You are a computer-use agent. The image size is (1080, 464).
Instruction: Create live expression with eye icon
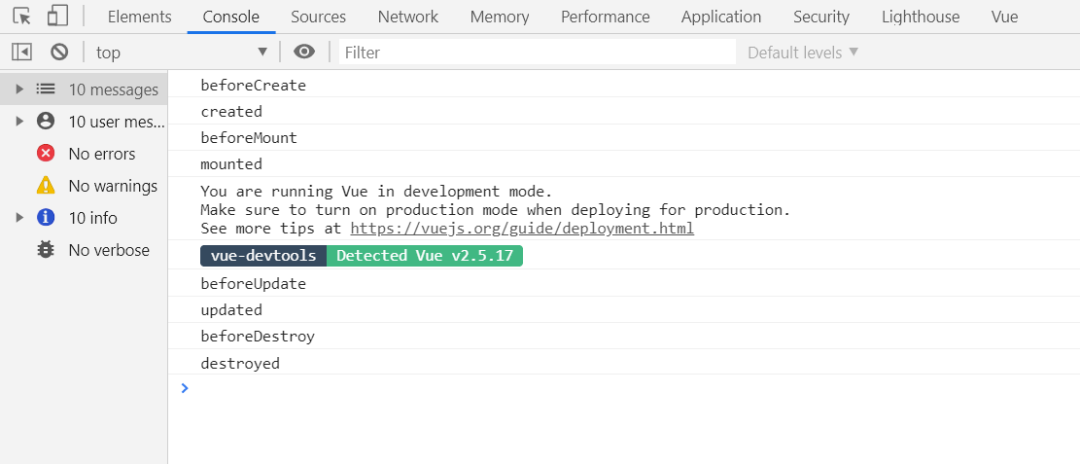[x=304, y=52]
